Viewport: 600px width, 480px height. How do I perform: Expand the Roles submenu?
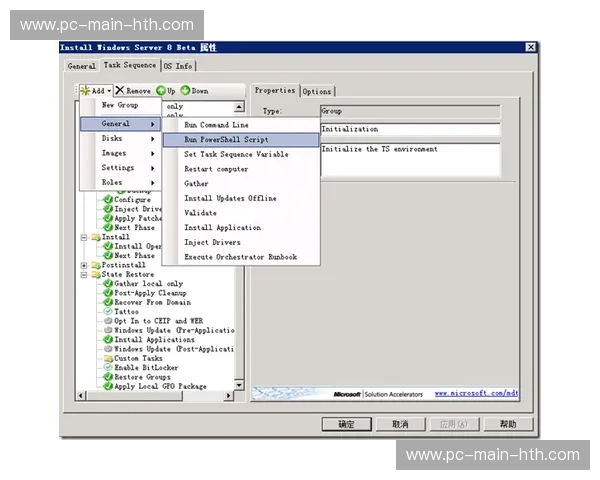click(121, 182)
